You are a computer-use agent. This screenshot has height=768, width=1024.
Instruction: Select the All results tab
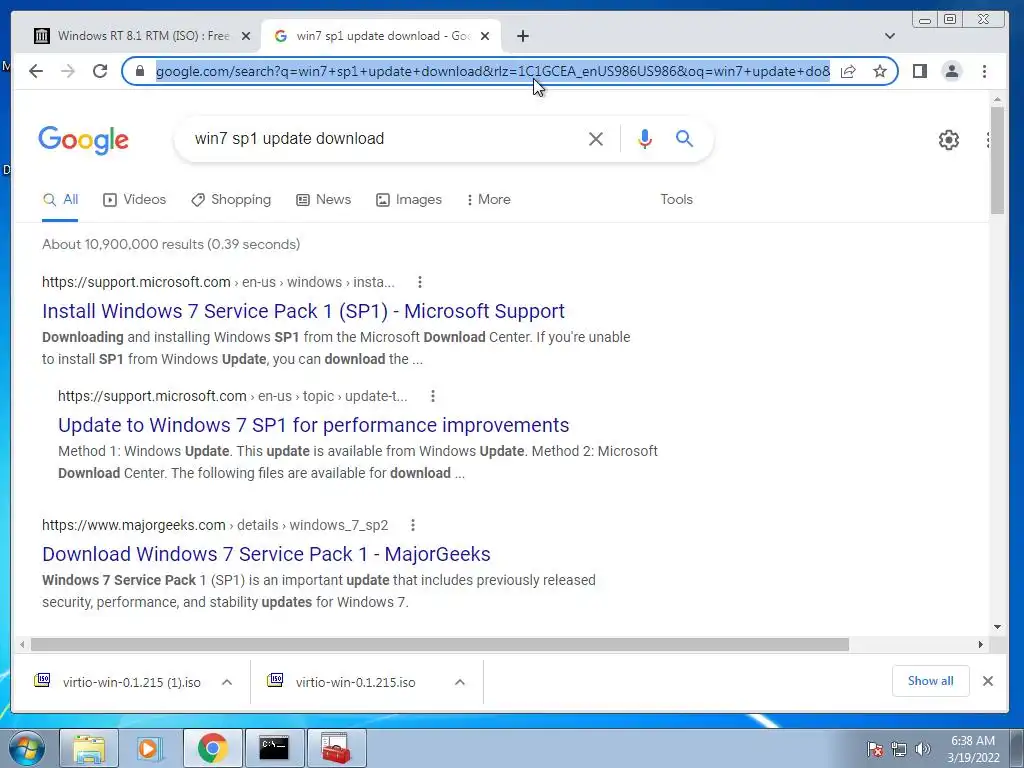point(60,199)
